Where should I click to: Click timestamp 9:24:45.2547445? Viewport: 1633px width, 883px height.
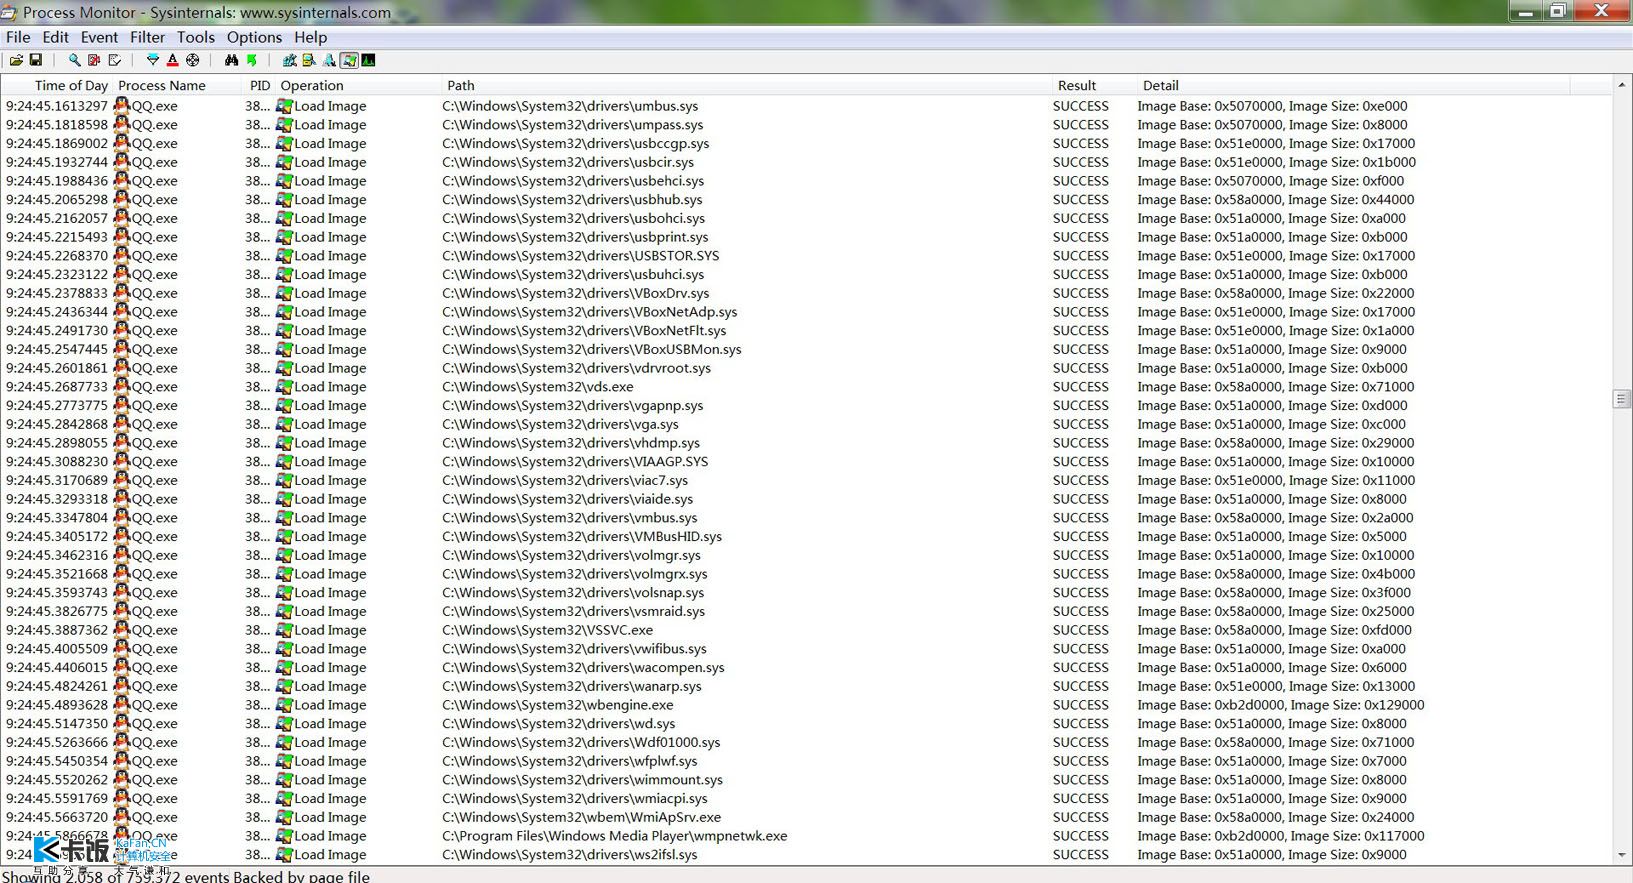(x=57, y=350)
